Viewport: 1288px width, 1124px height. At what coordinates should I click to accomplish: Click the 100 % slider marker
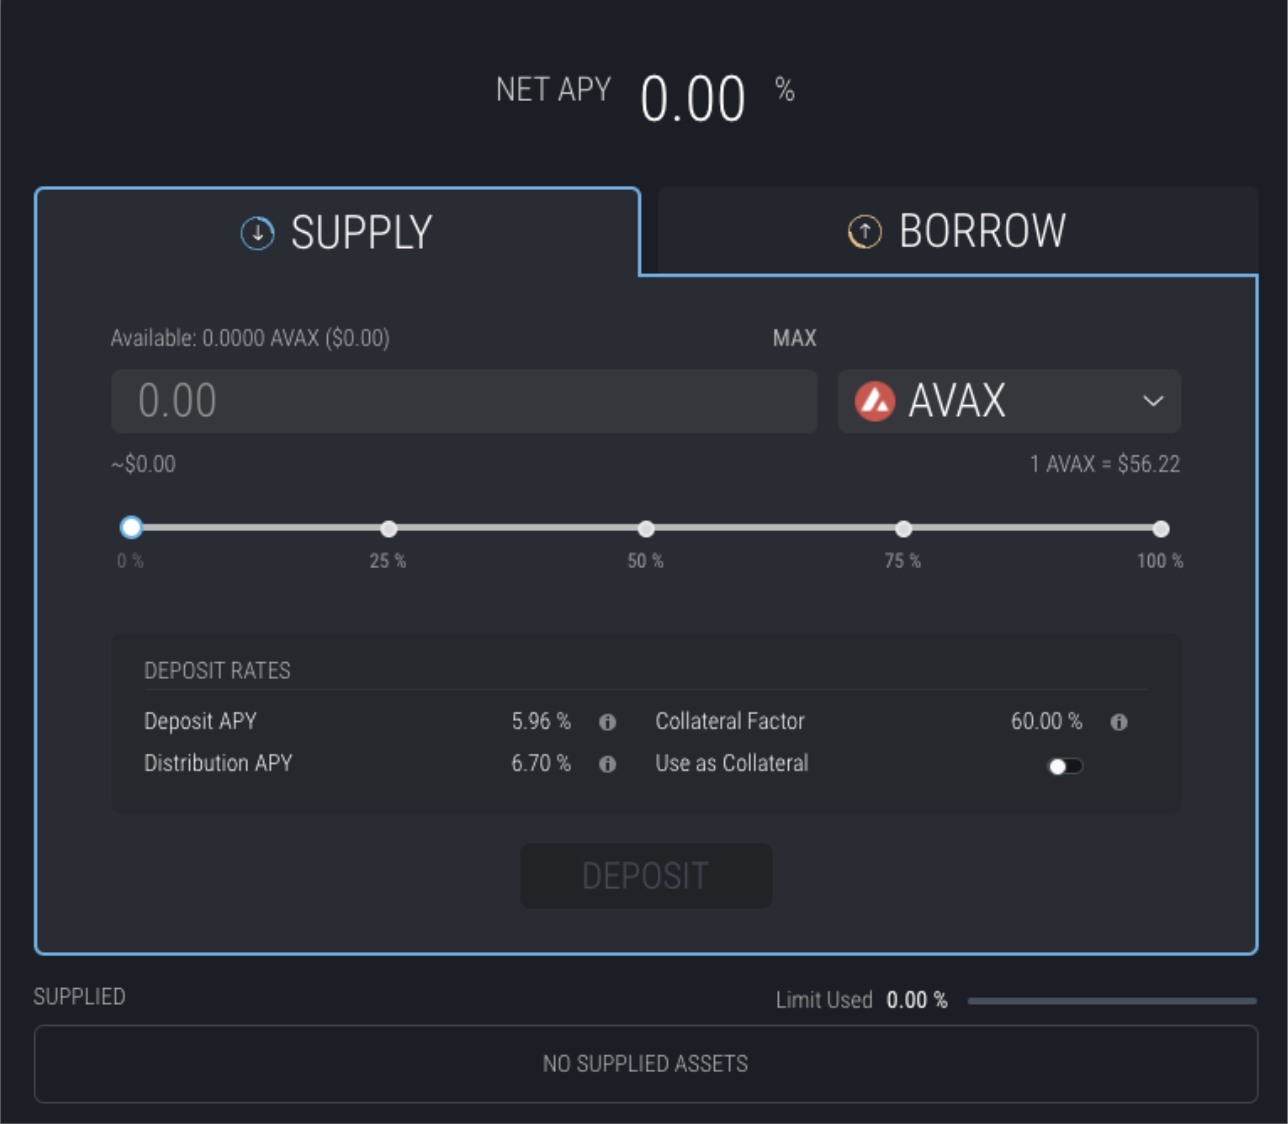pyautogui.click(x=1160, y=528)
